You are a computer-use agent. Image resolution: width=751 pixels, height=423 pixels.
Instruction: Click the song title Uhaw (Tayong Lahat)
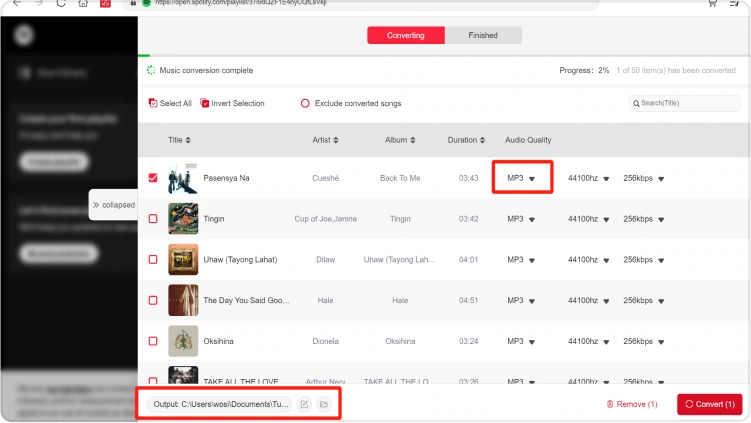click(240, 259)
